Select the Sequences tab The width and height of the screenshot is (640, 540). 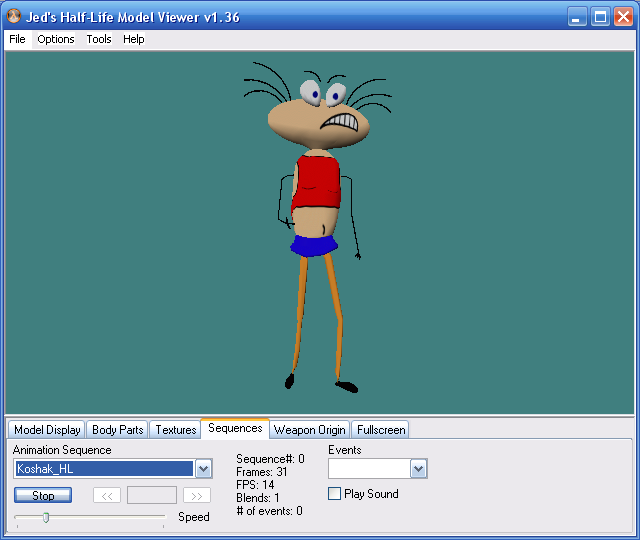point(235,428)
